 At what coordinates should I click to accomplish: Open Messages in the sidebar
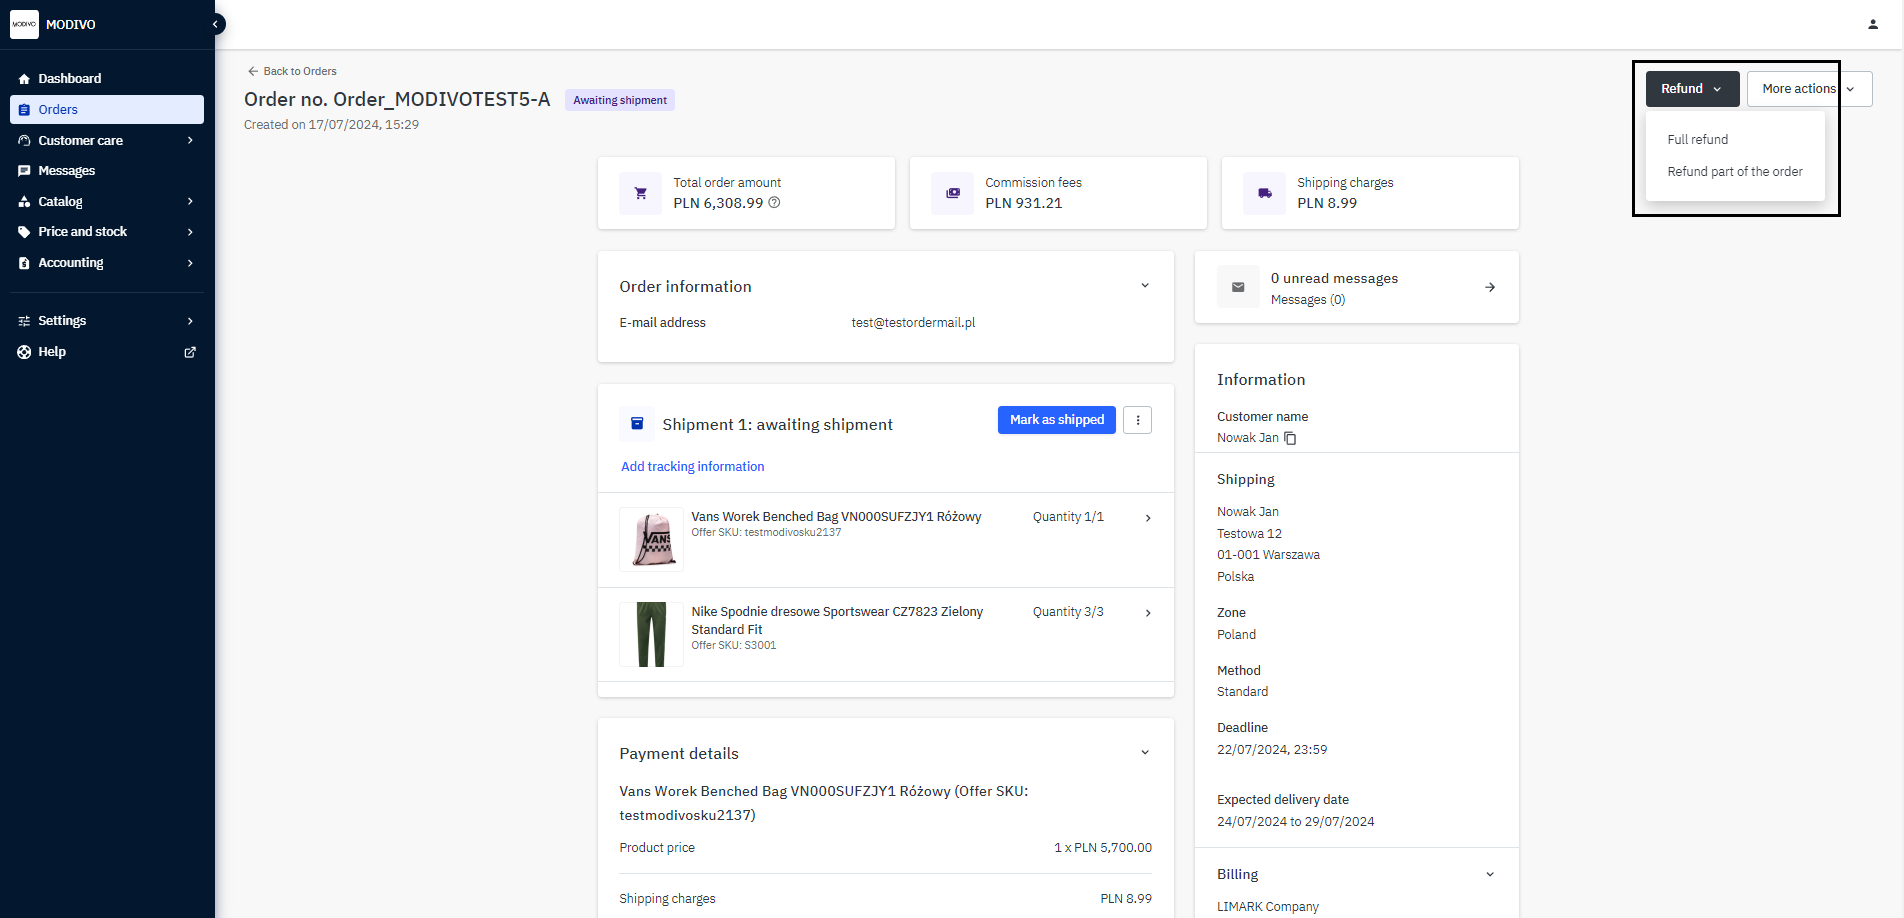[x=66, y=171]
